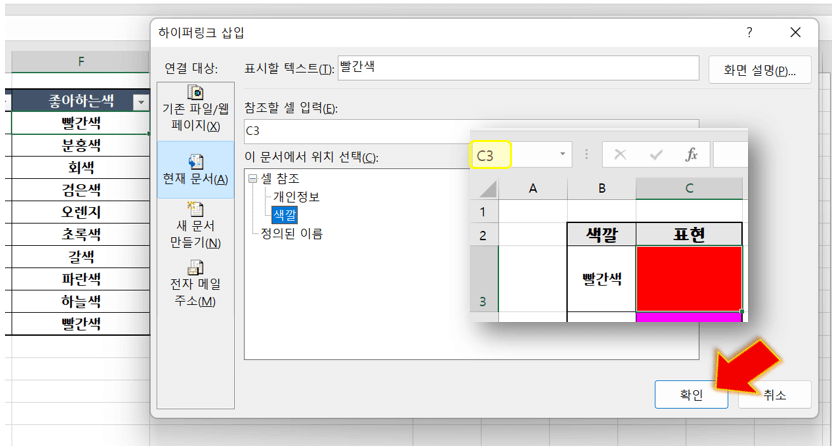Select column C header in inset sheet
835x448 pixels.
[x=689, y=189]
